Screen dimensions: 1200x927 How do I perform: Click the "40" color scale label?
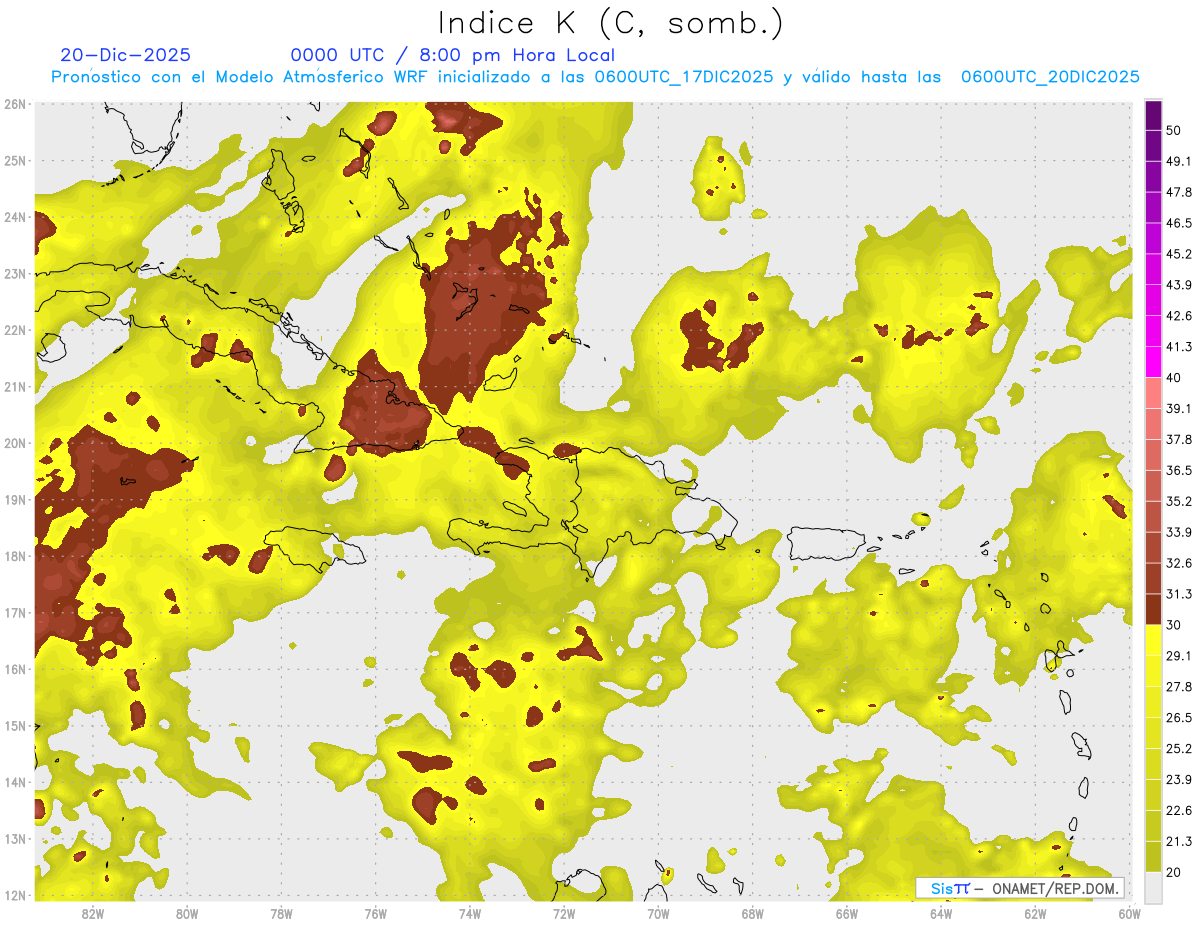pyautogui.click(x=1174, y=377)
